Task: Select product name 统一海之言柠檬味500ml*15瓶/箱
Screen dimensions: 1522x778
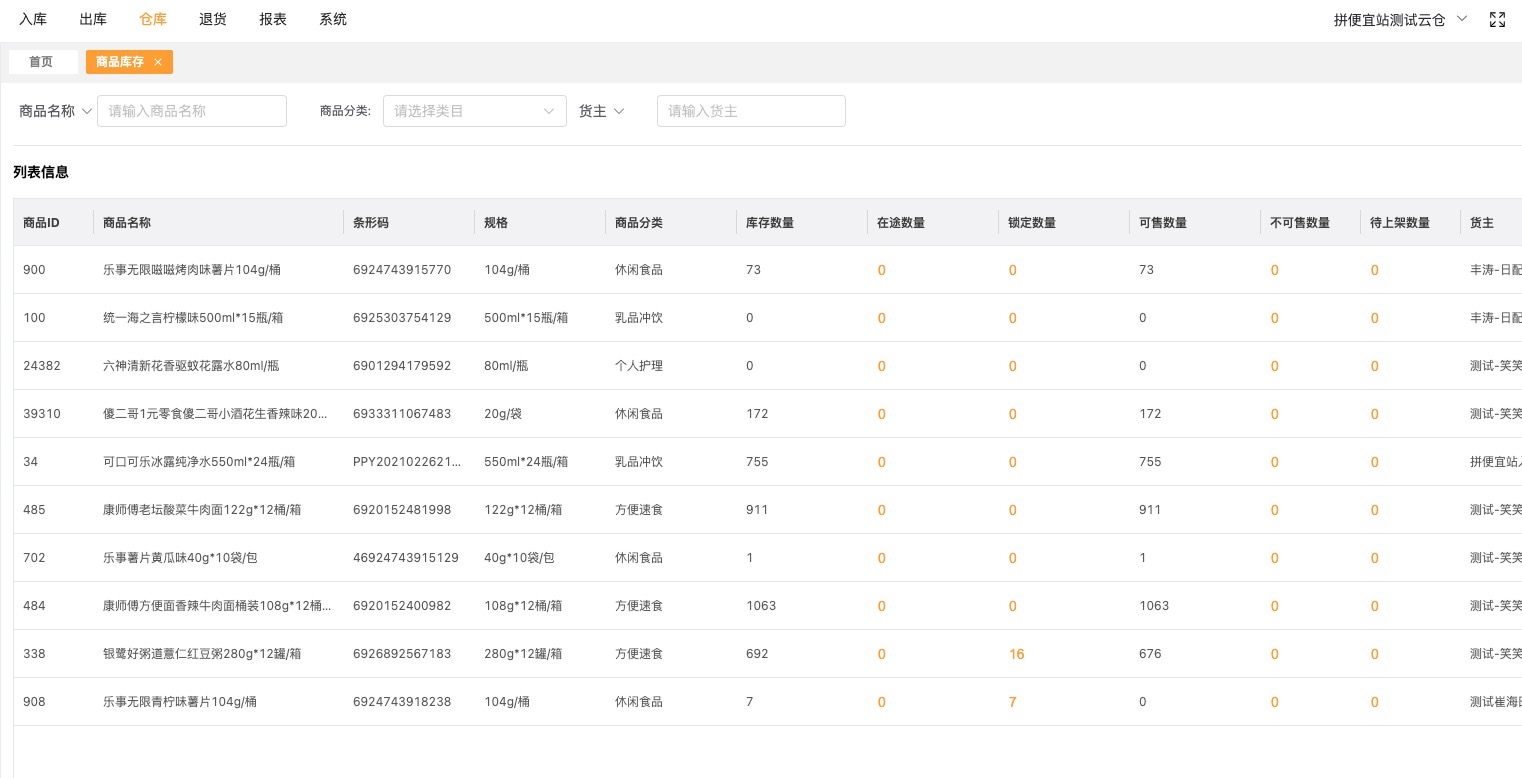Action: pyautogui.click(x=193, y=318)
